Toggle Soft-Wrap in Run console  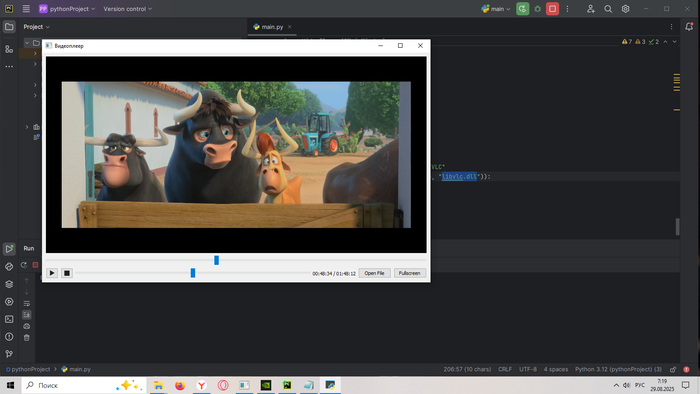(27, 303)
